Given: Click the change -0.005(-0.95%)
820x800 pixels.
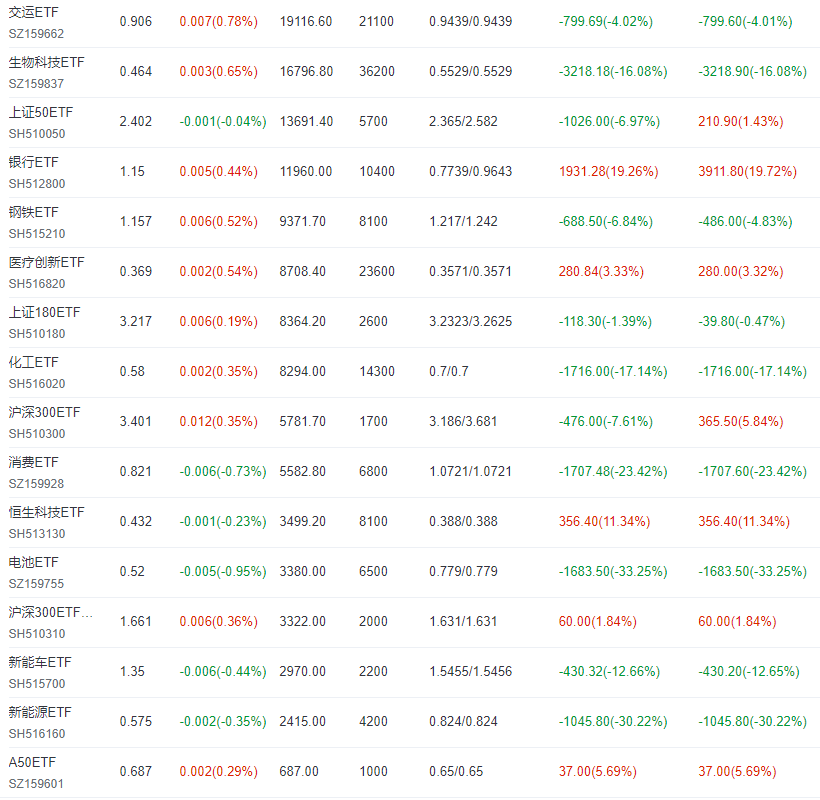Looking at the screenshot, I should pos(223,572).
